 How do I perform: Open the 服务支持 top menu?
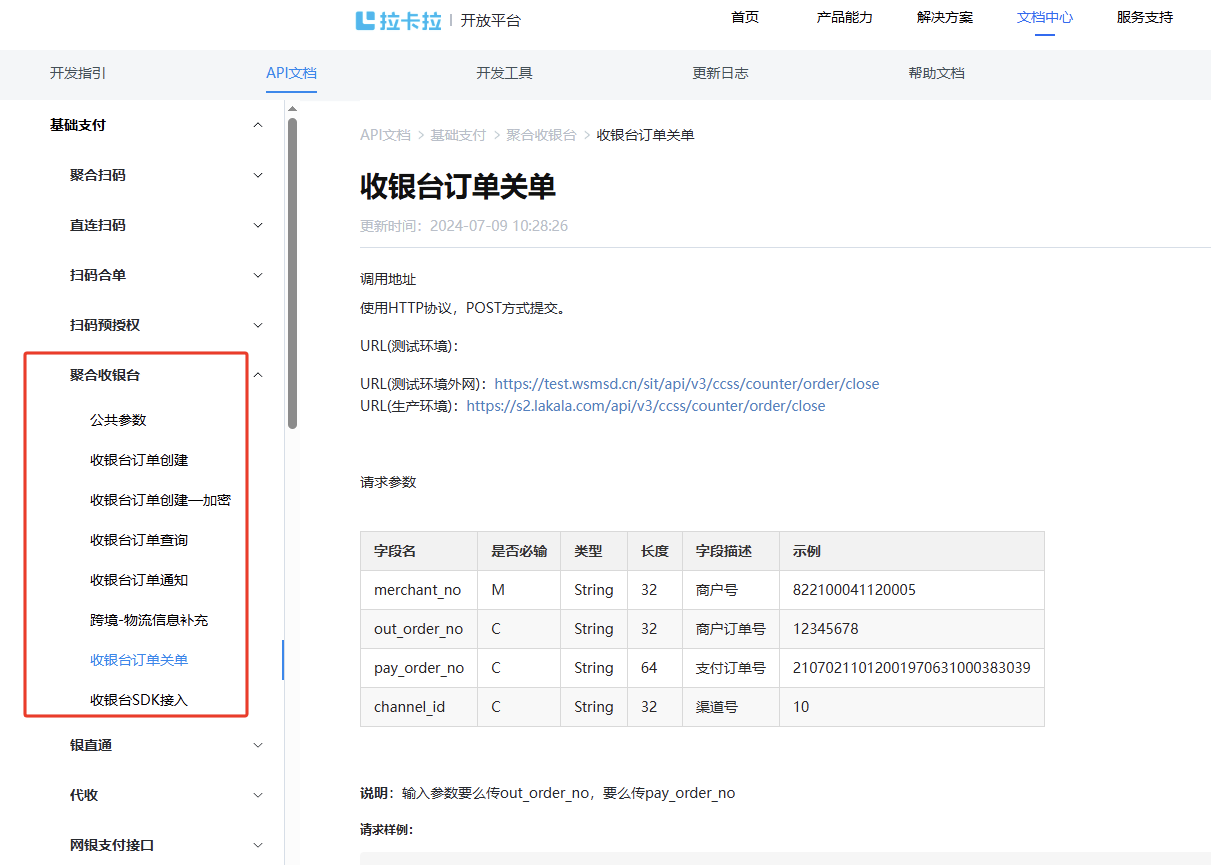point(1145,17)
